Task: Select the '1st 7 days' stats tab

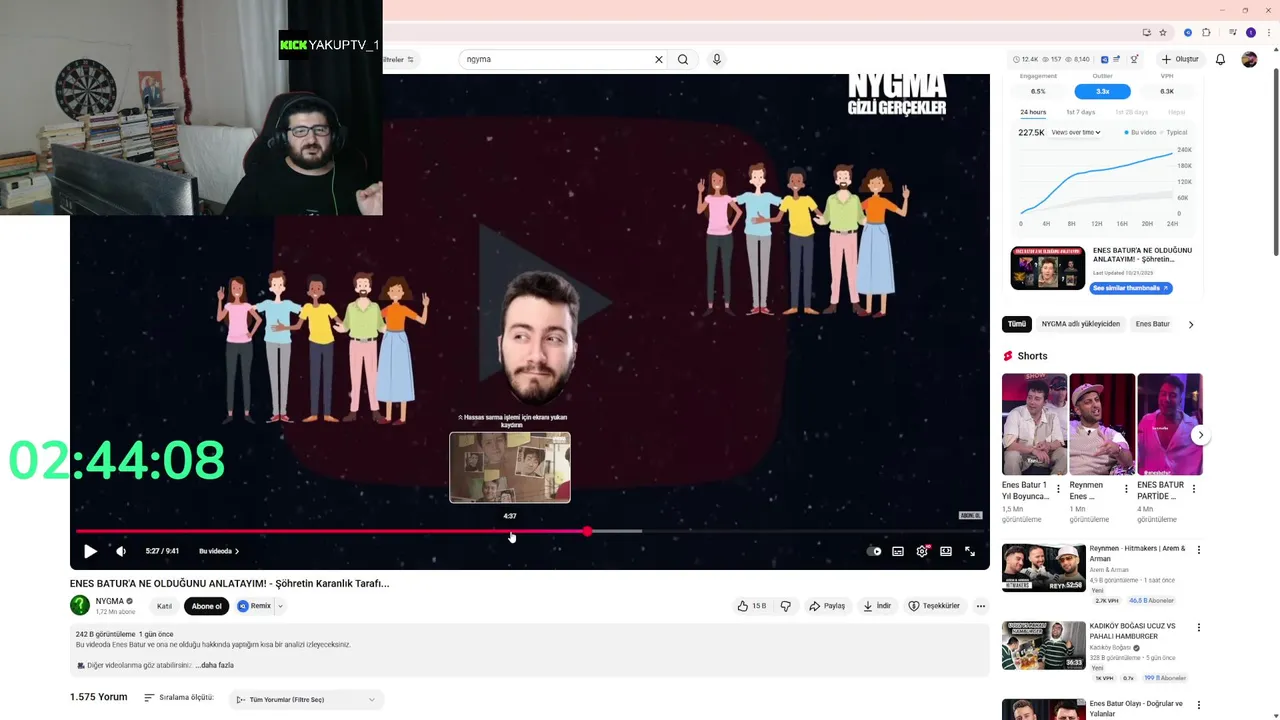Action: pyautogui.click(x=1080, y=112)
